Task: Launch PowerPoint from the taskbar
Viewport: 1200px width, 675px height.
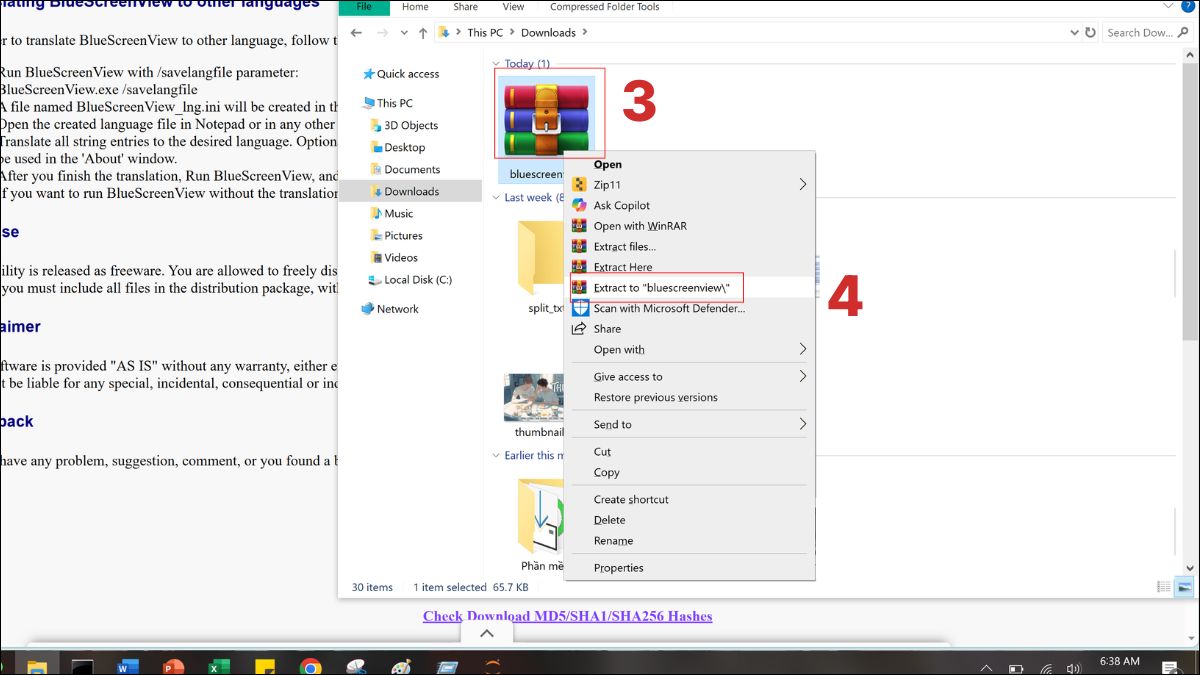Action: [173, 666]
